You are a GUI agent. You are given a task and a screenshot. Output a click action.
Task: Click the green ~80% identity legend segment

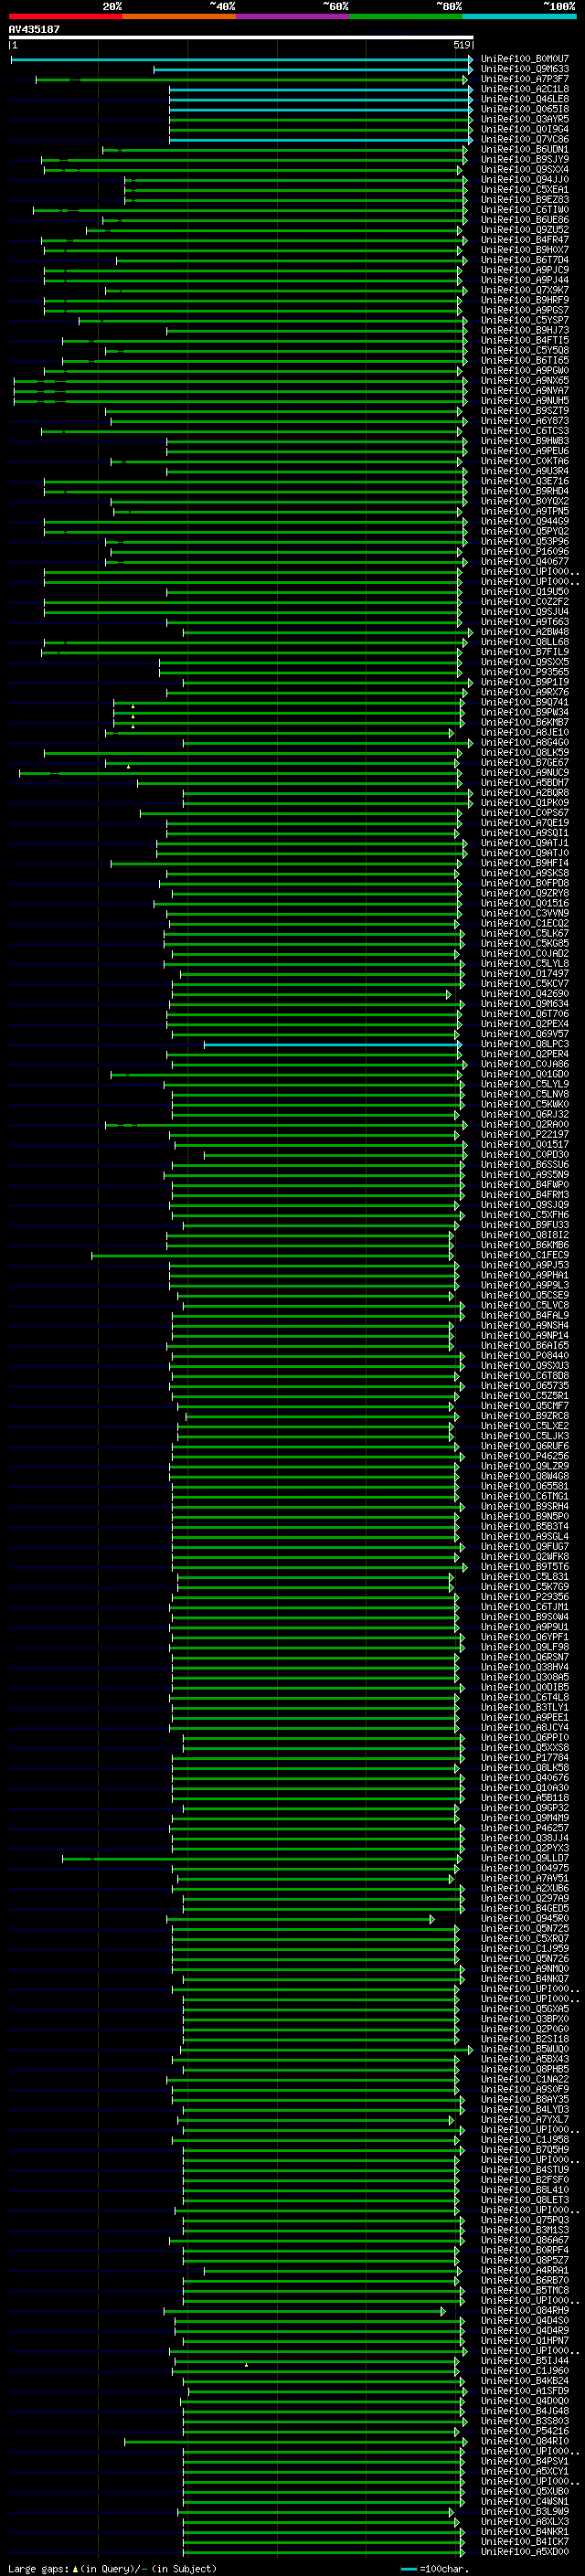[x=405, y=16]
